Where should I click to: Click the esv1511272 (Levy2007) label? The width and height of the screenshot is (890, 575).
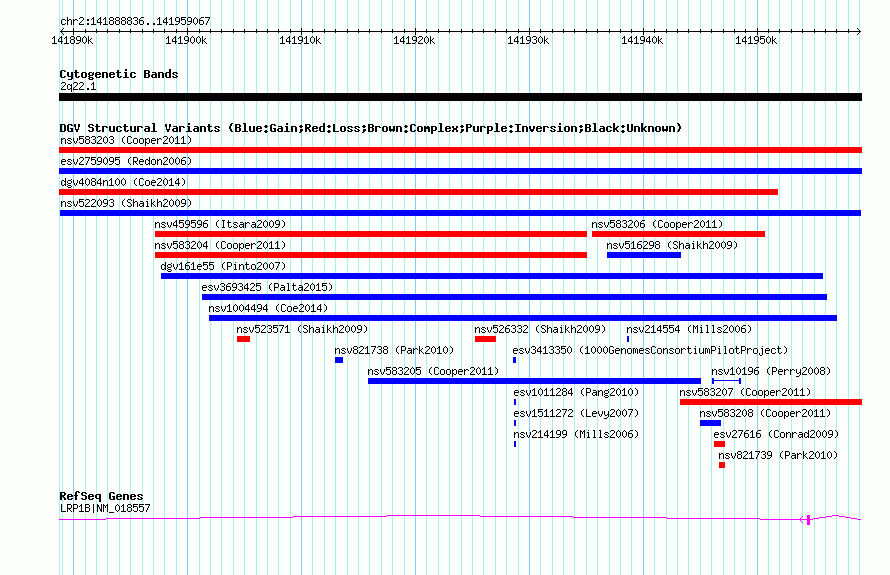(x=576, y=413)
